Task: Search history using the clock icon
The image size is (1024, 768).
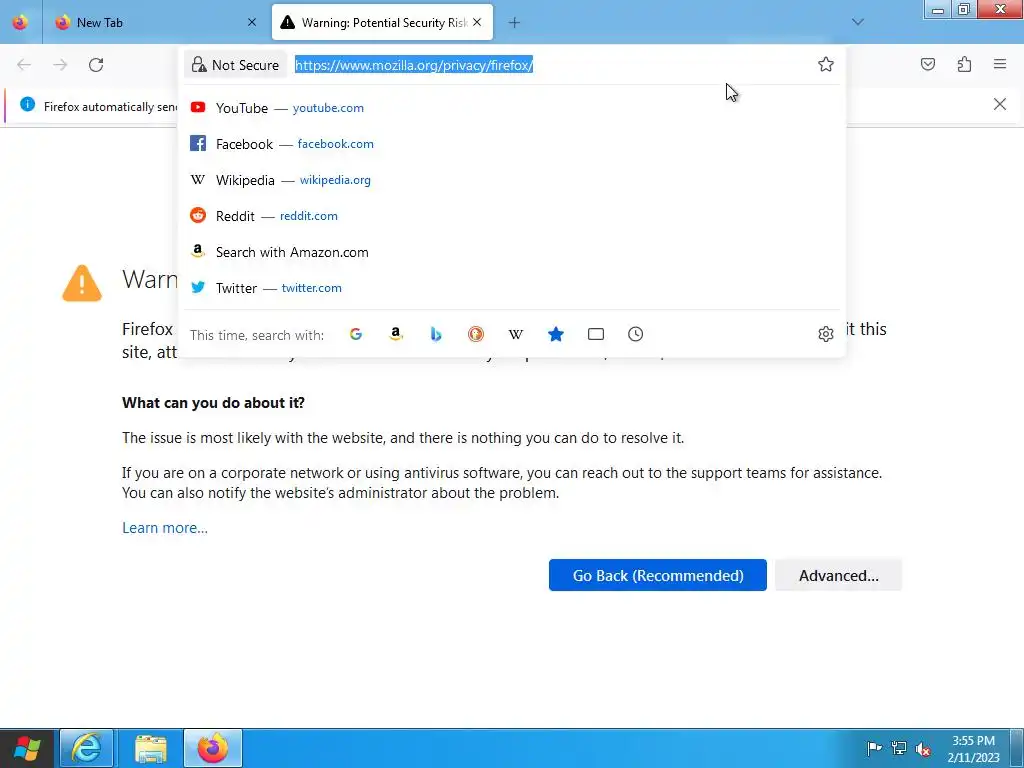Action: coord(635,334)
